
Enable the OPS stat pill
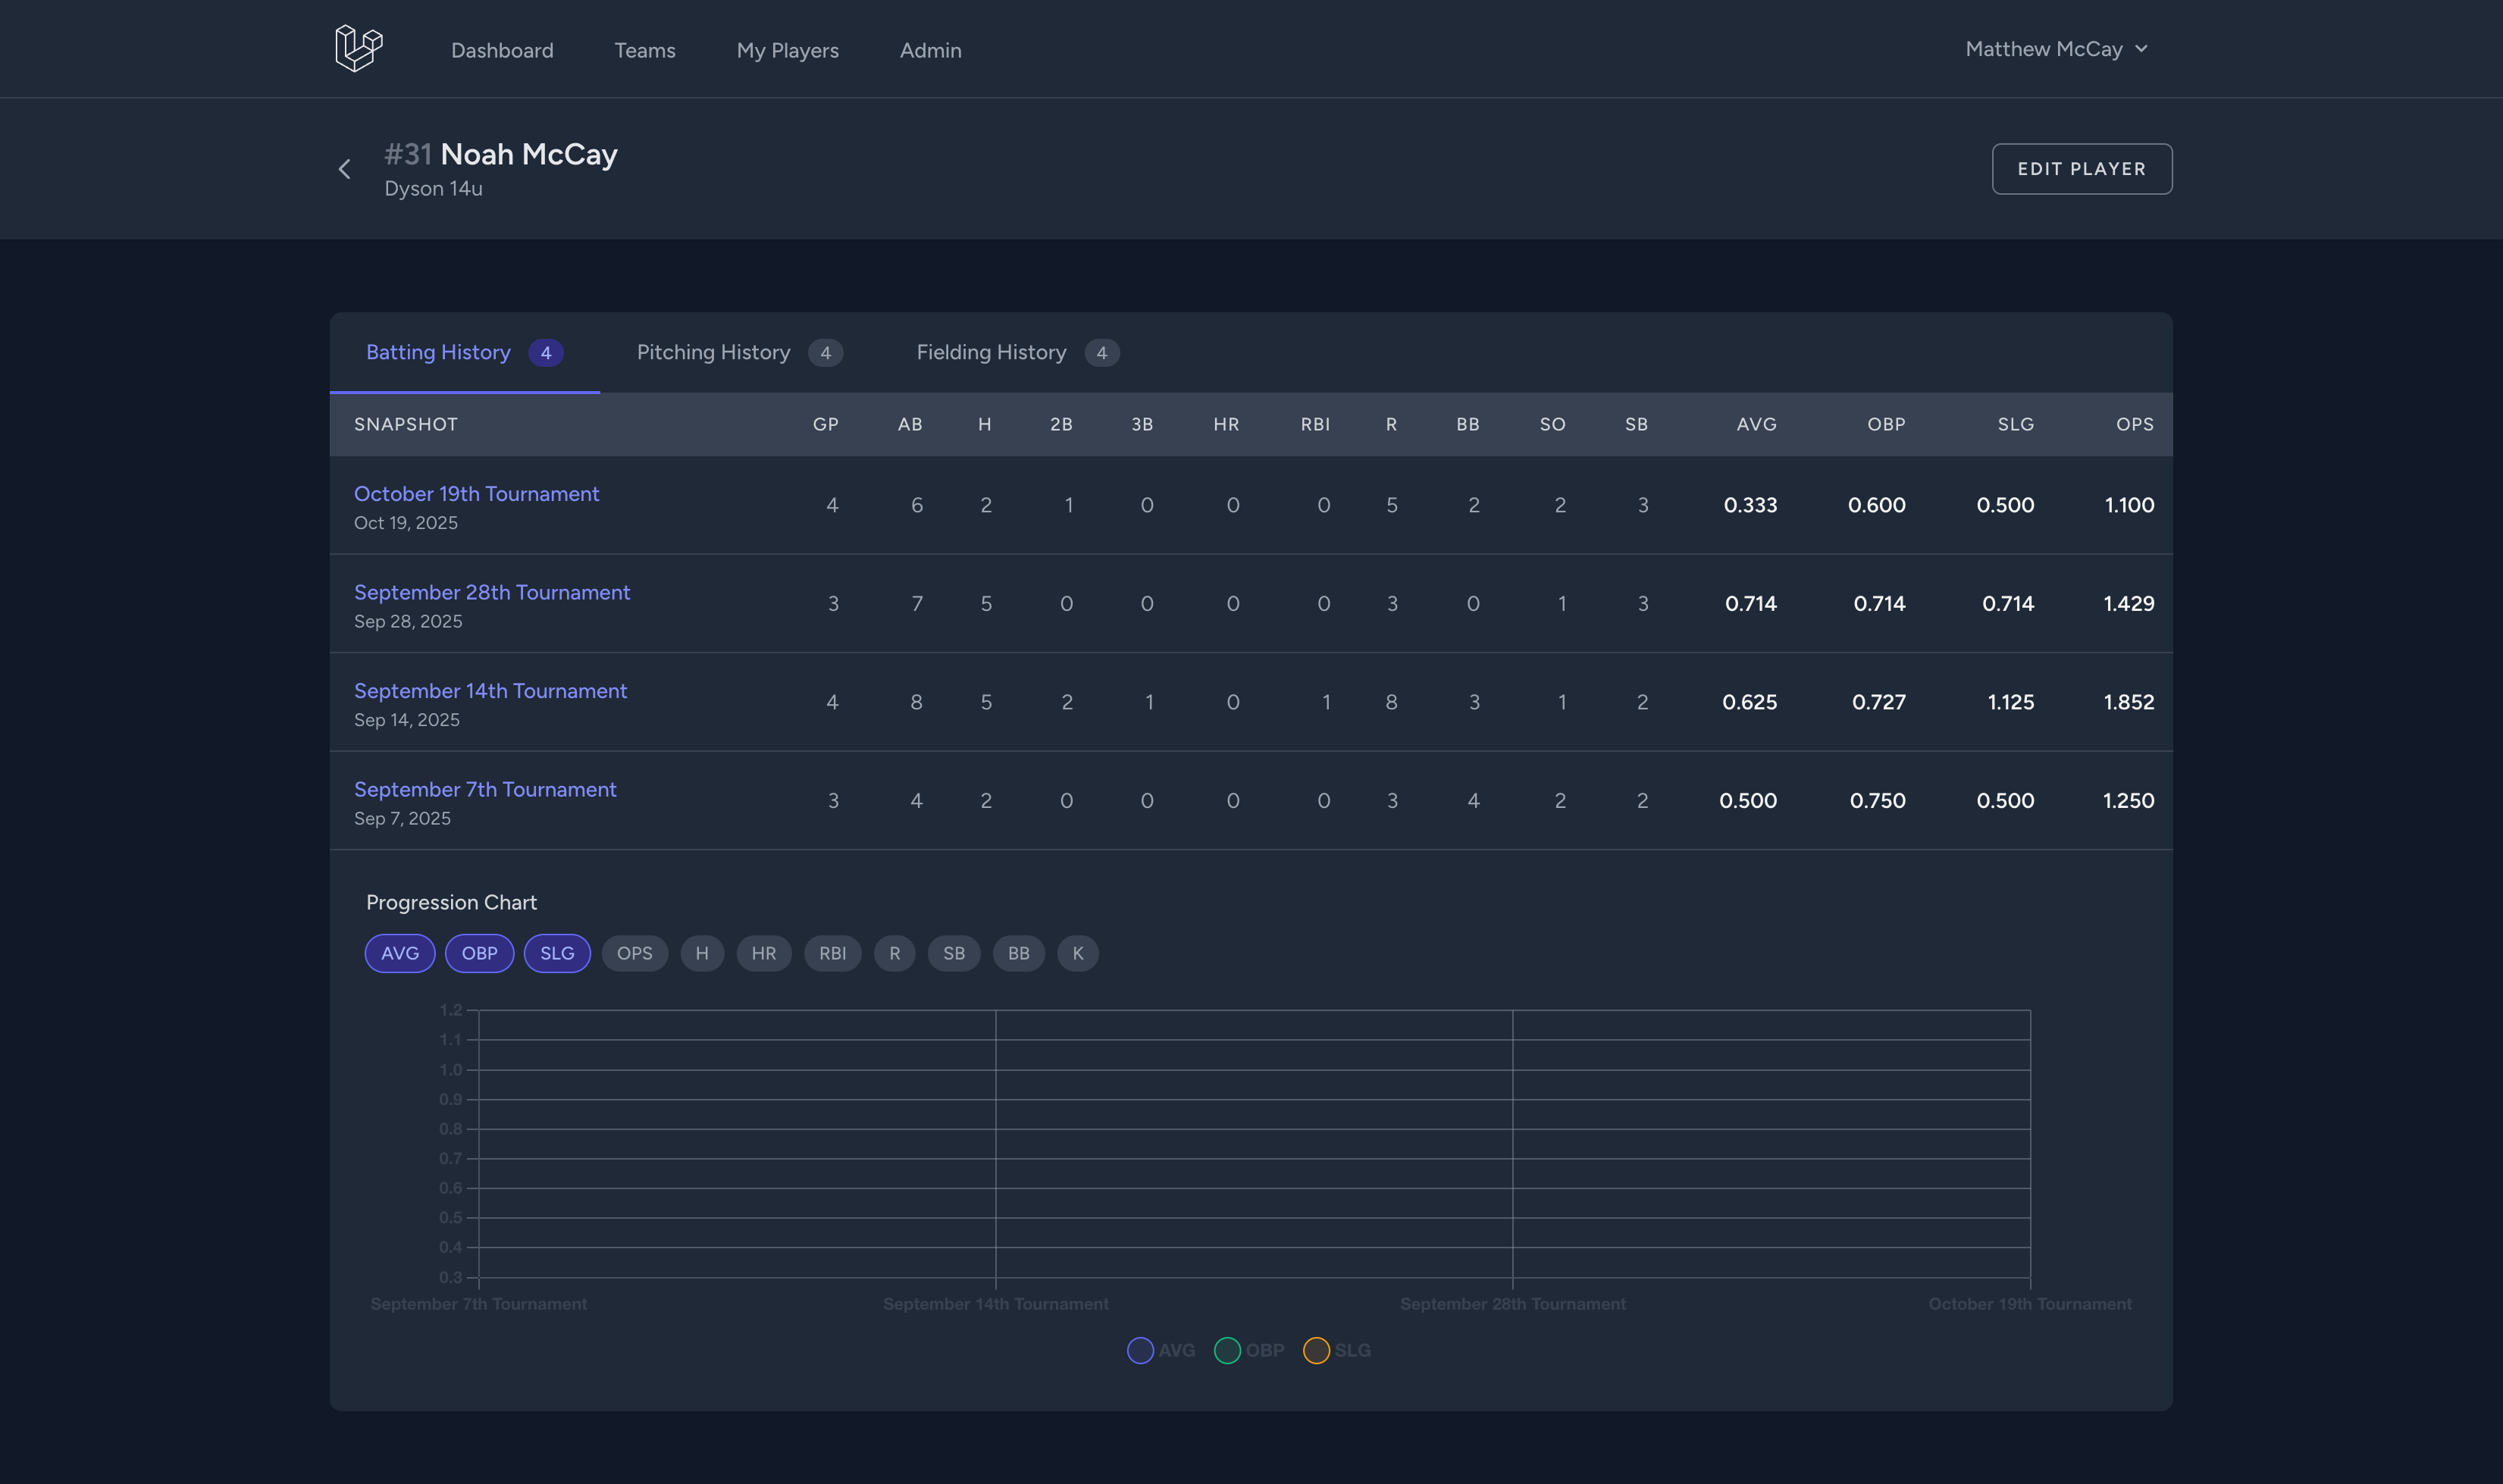click(x=635, y=953)
